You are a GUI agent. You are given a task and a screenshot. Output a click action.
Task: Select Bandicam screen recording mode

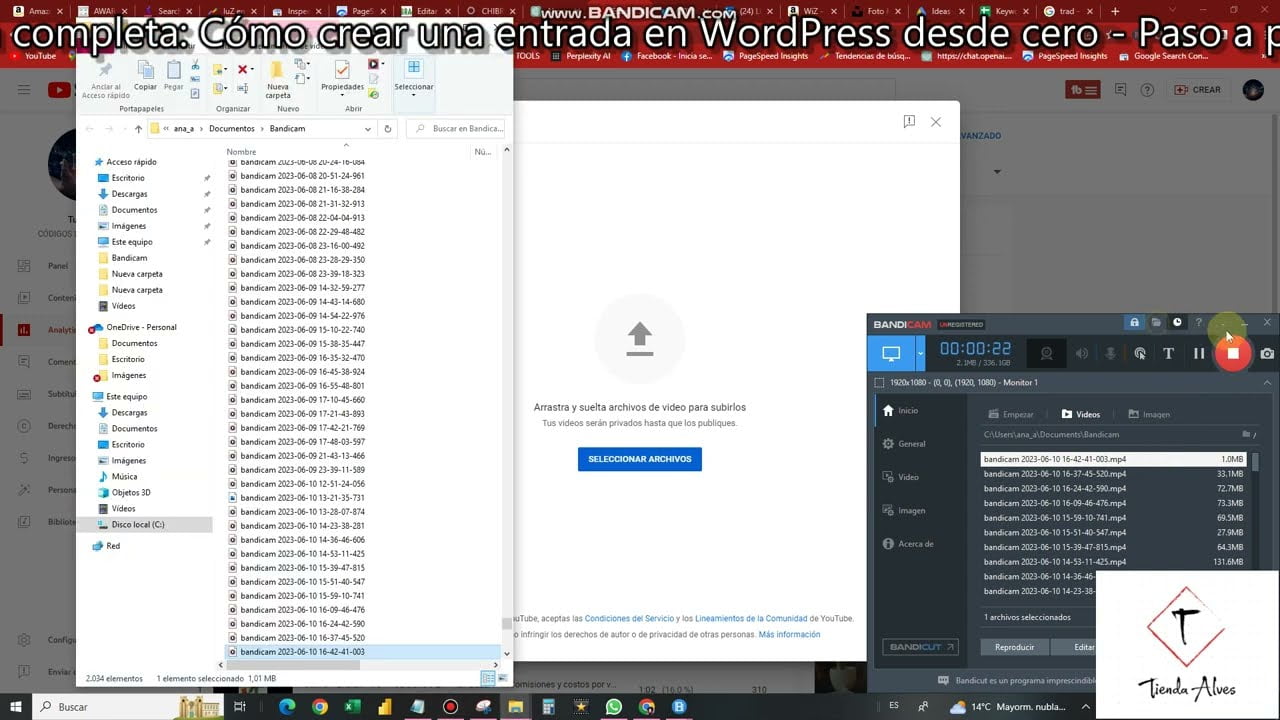(x=890, y=353)
